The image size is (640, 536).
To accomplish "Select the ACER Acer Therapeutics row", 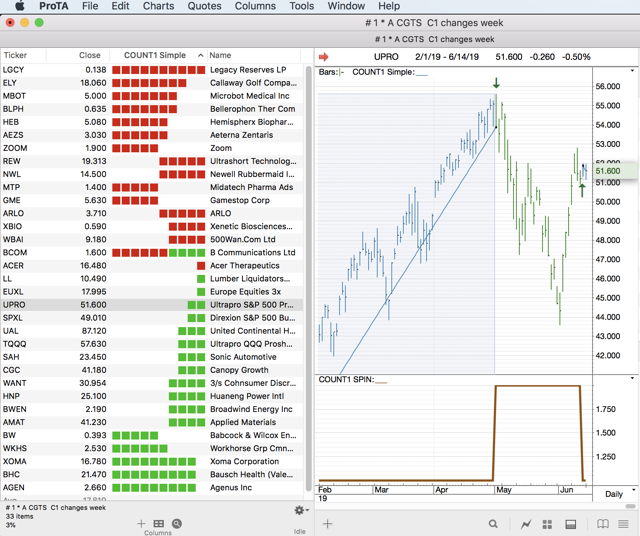I will (152, 266).
